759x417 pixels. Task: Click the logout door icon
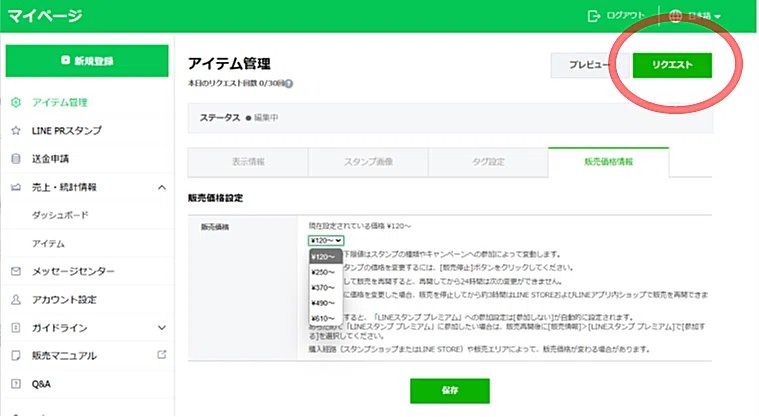[x=593, y=16]
